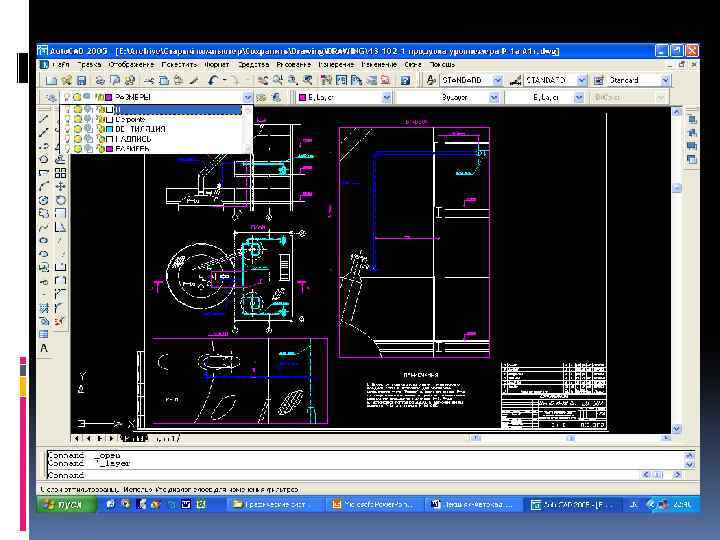
Task: Click the Copy icon in standard toolbar
Action: pyautogui.click(x=164, y=81)
